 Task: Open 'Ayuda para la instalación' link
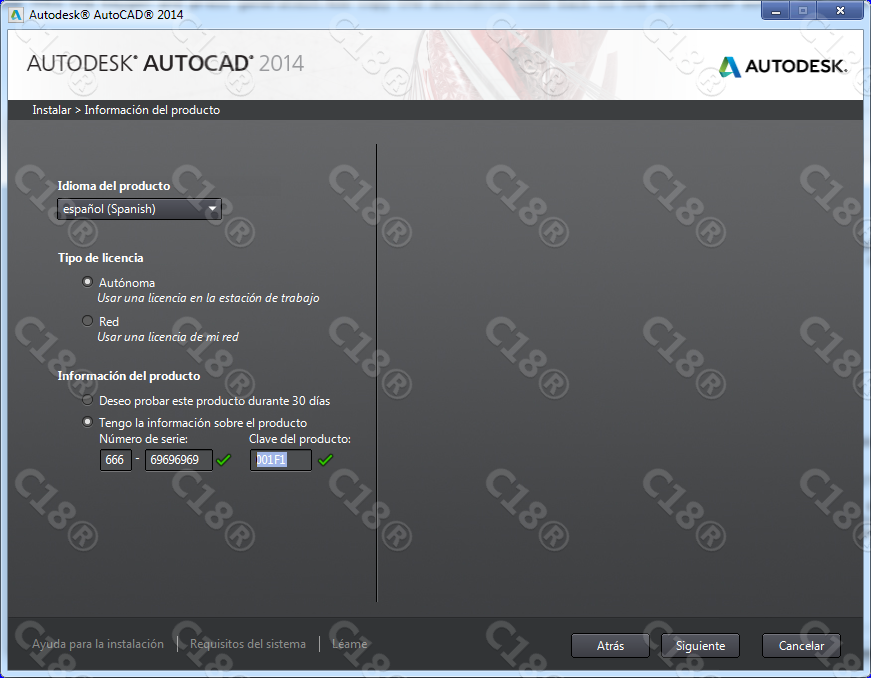click(x=98, y=644)
